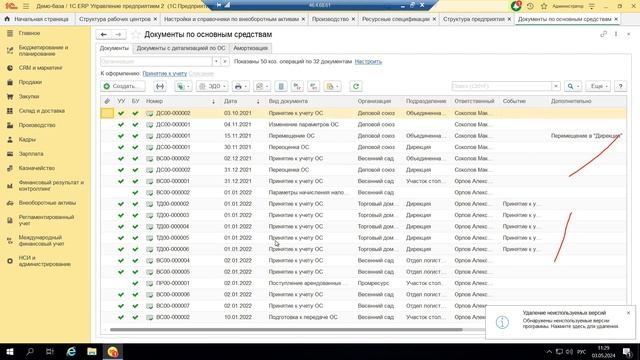Open НСИ и администрирование section
This screenshot has height=360, width=640.
44,261
